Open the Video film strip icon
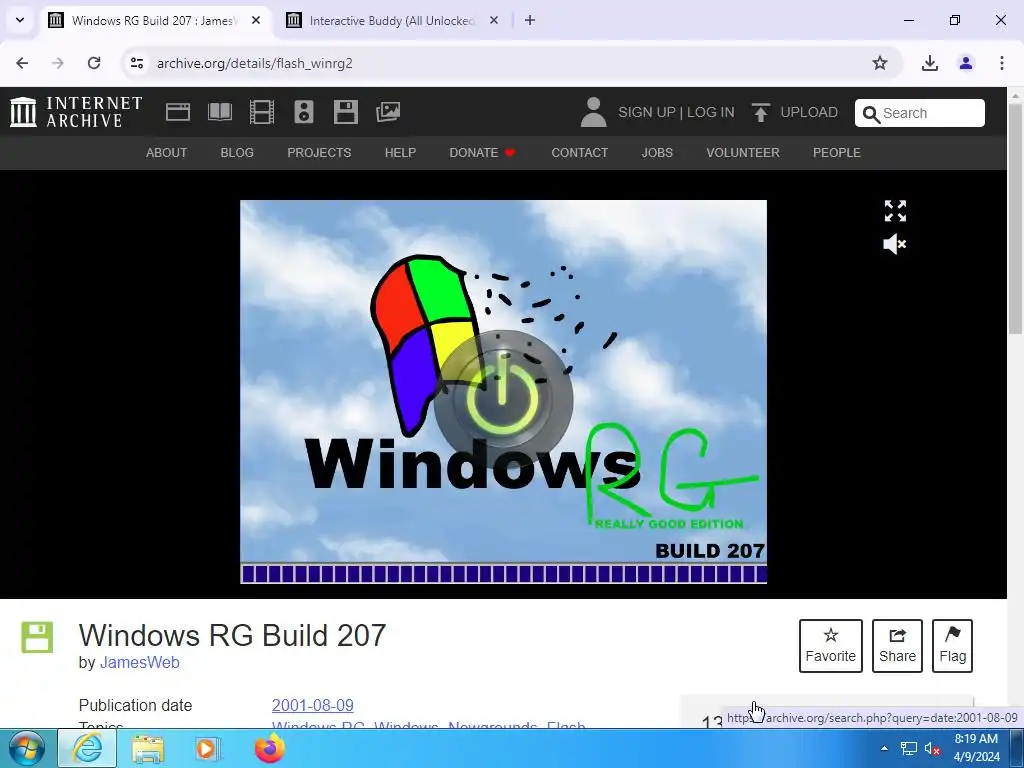 point(262,112)
